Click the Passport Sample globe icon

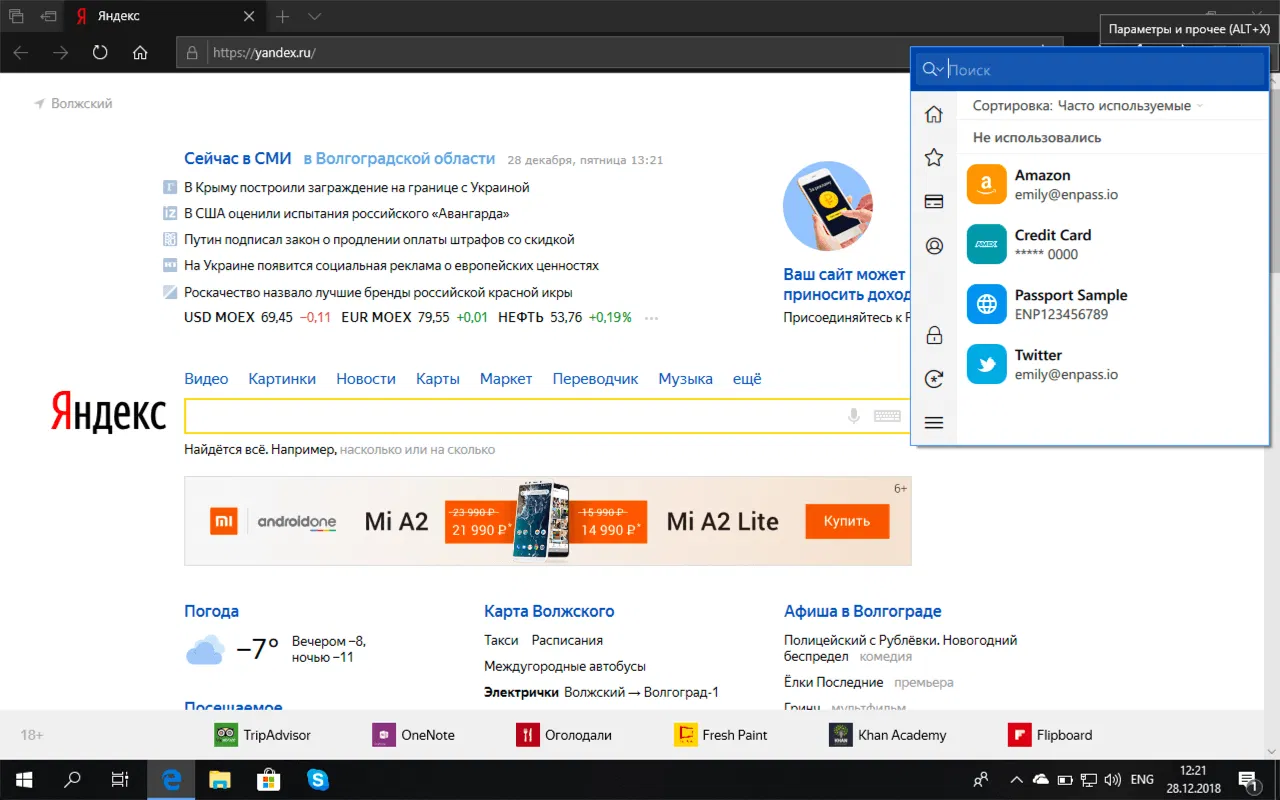click(986, 304)
